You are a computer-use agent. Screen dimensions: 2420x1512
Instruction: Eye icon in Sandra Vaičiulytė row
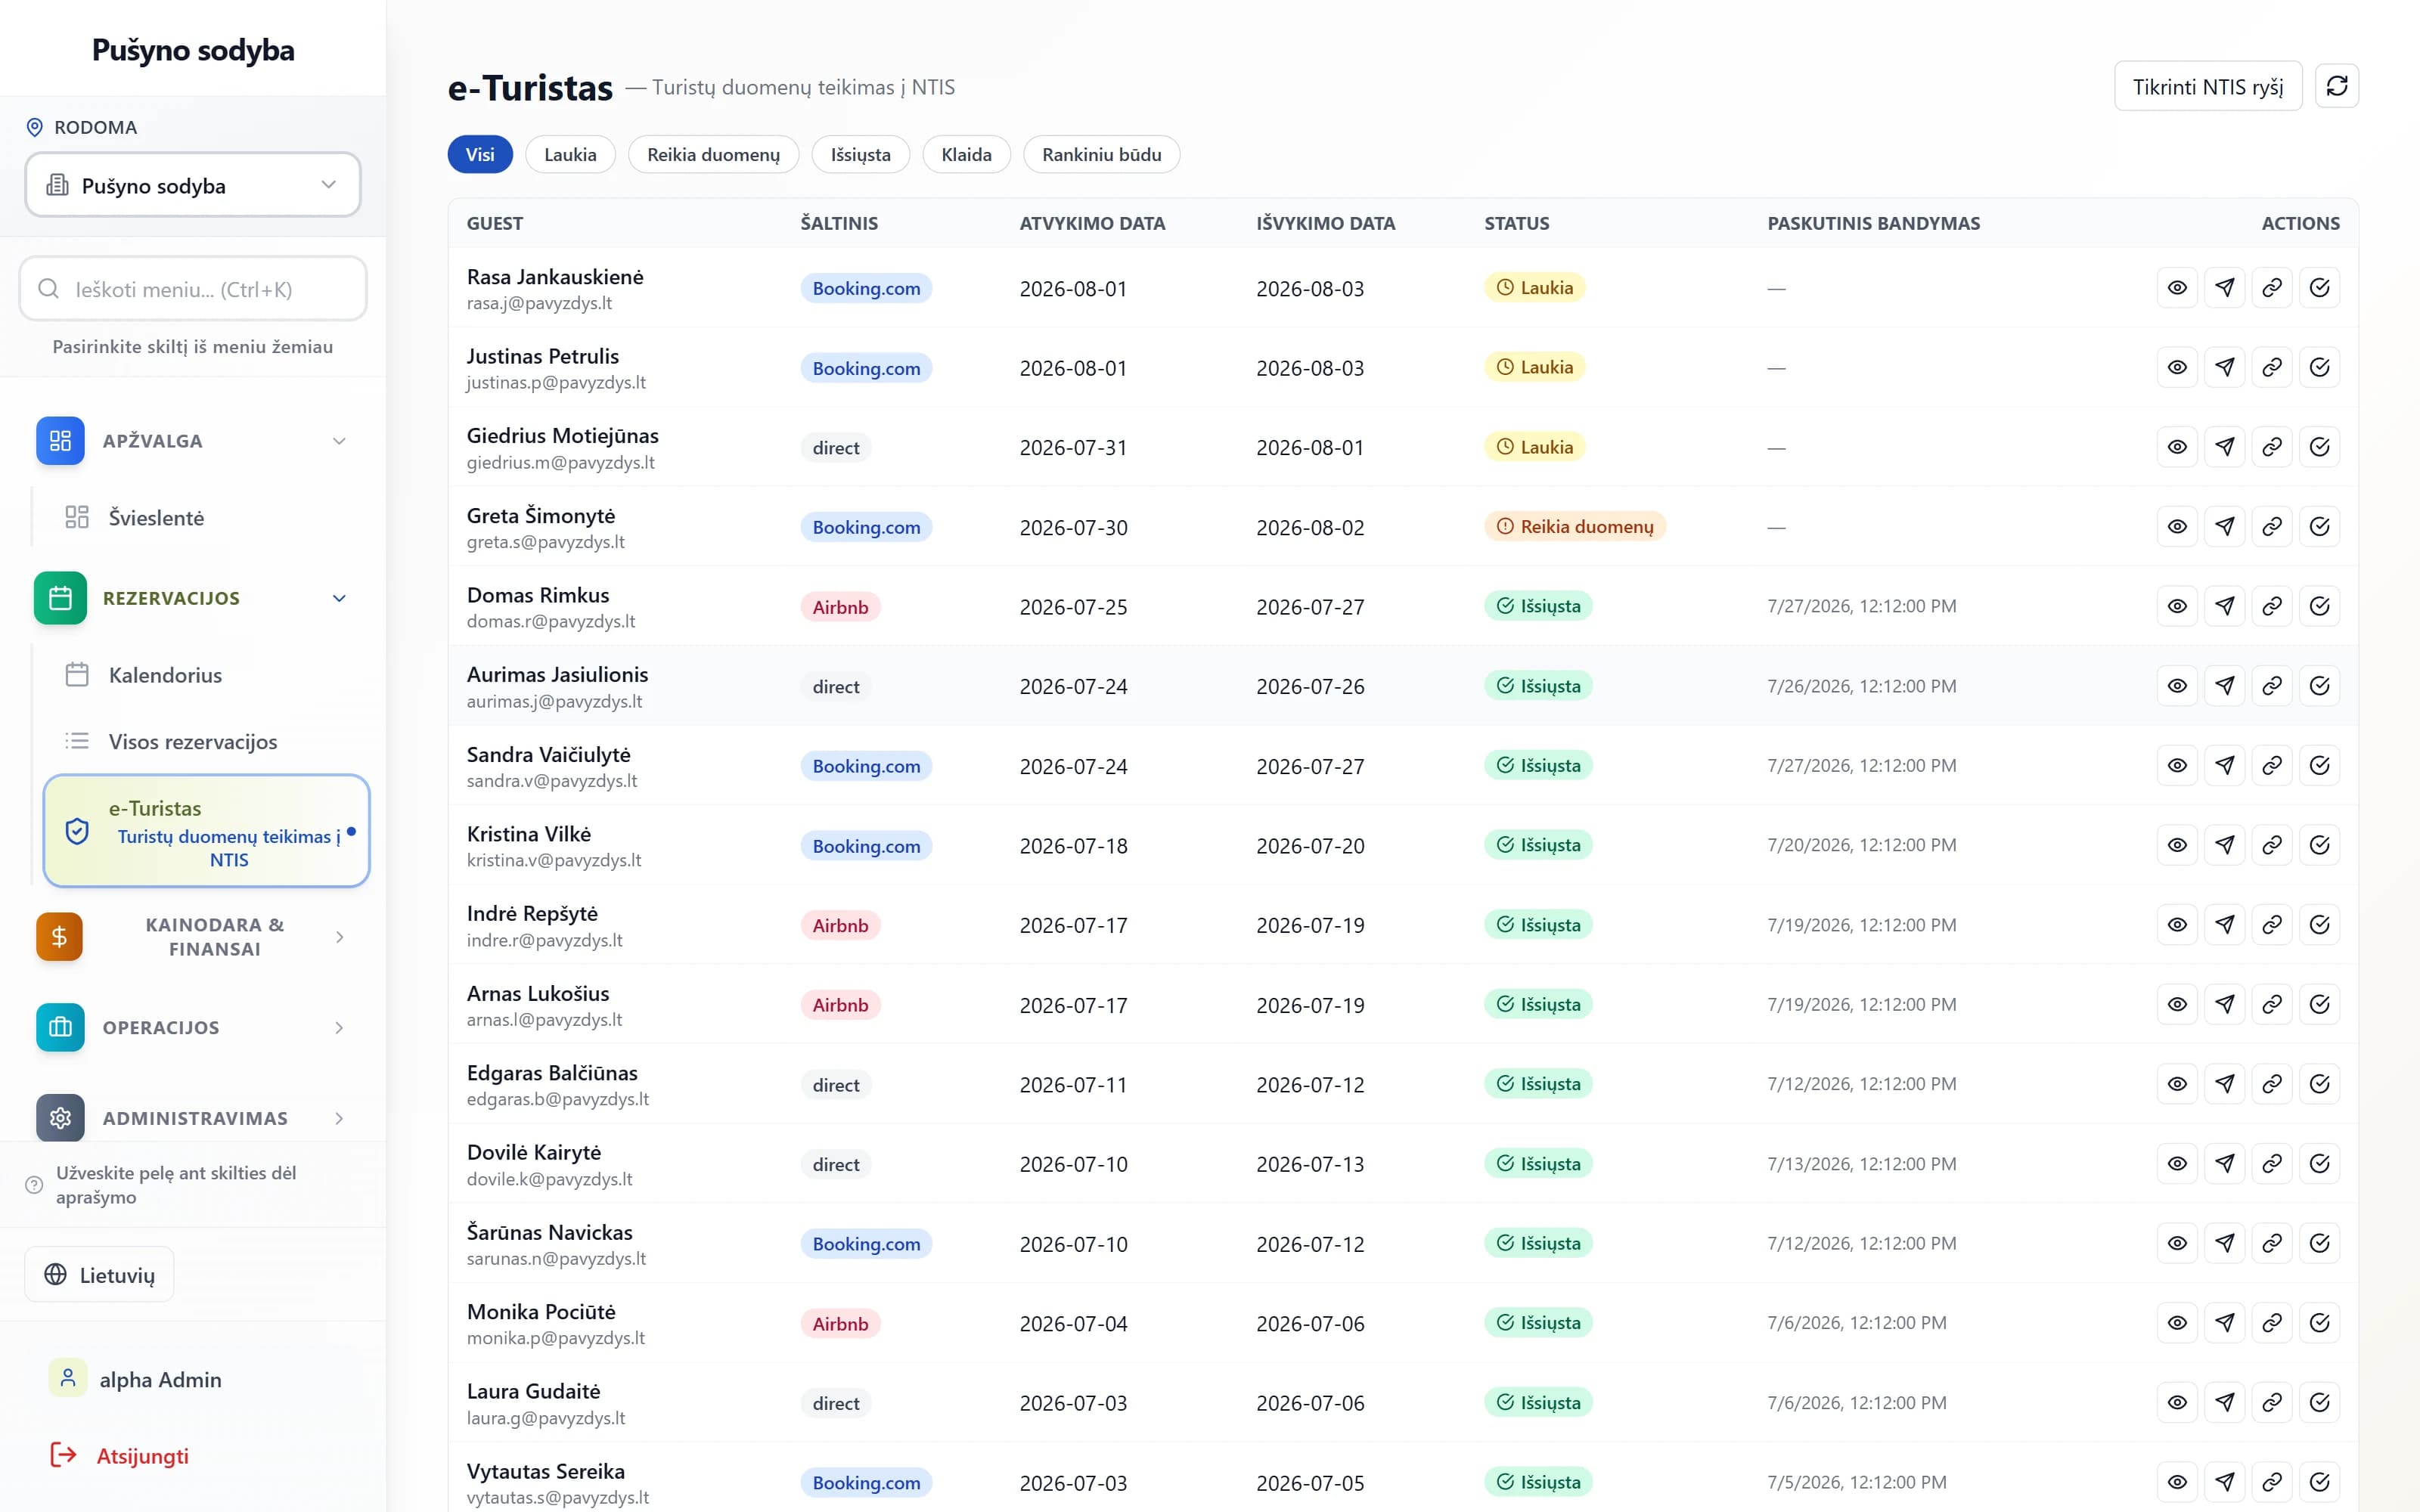(2177, 765)
